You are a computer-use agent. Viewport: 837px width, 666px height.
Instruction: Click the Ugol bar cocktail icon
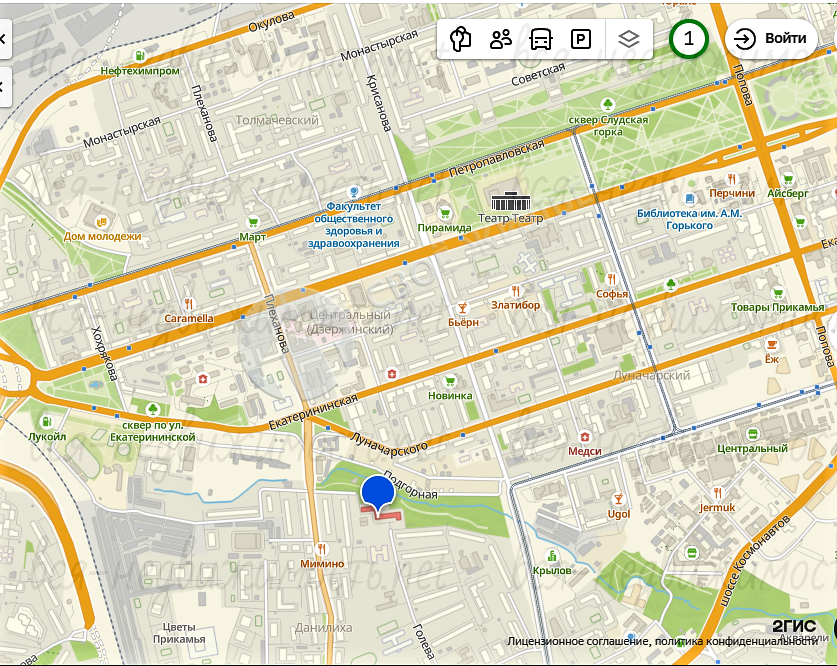[x=619, y=498]
